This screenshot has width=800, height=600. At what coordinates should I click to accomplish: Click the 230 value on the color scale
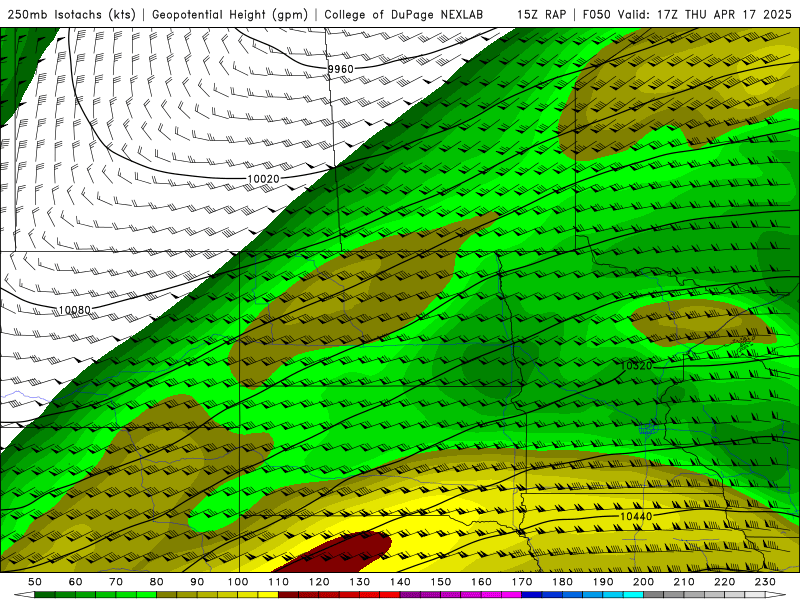pos(766,582)
